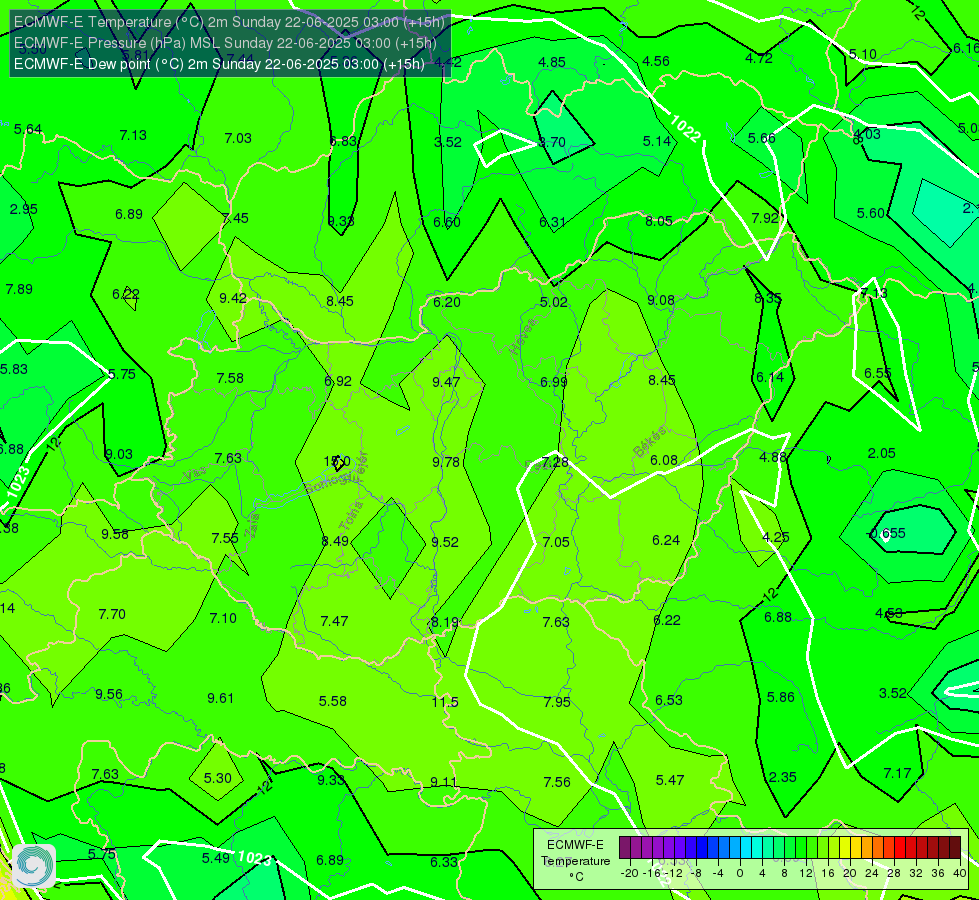The width and height of the screenshot is (979, 900).
Task: Click the 4.85 value on the map
Action: click(x=552, y=62)
